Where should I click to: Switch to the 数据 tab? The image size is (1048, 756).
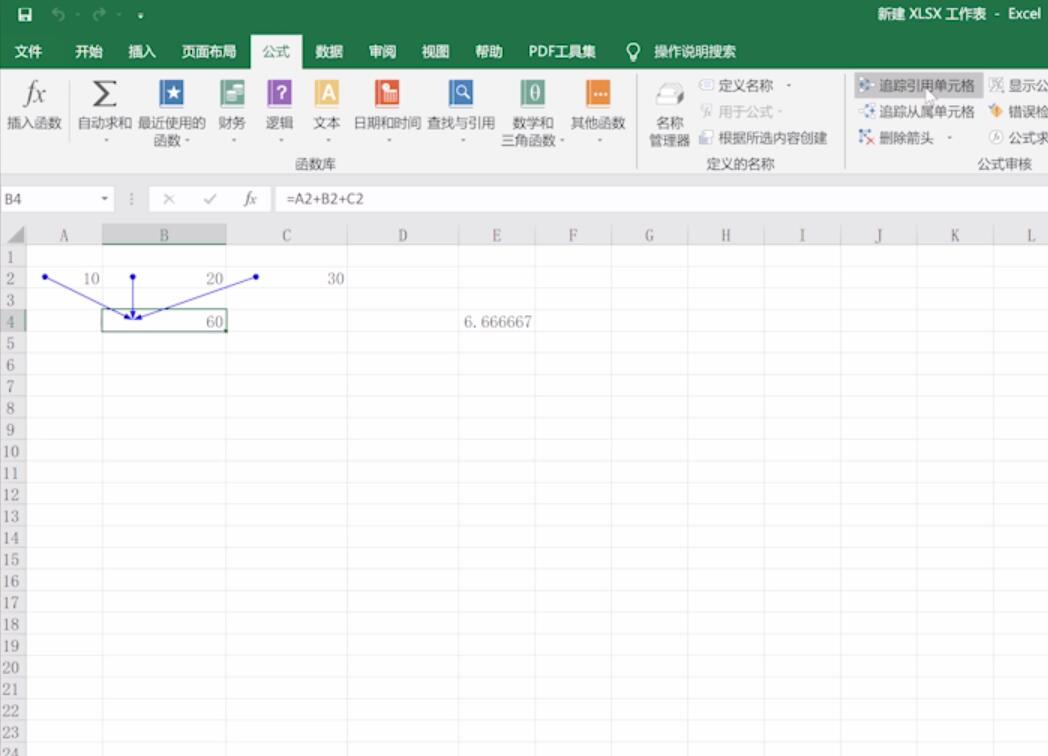329,51
